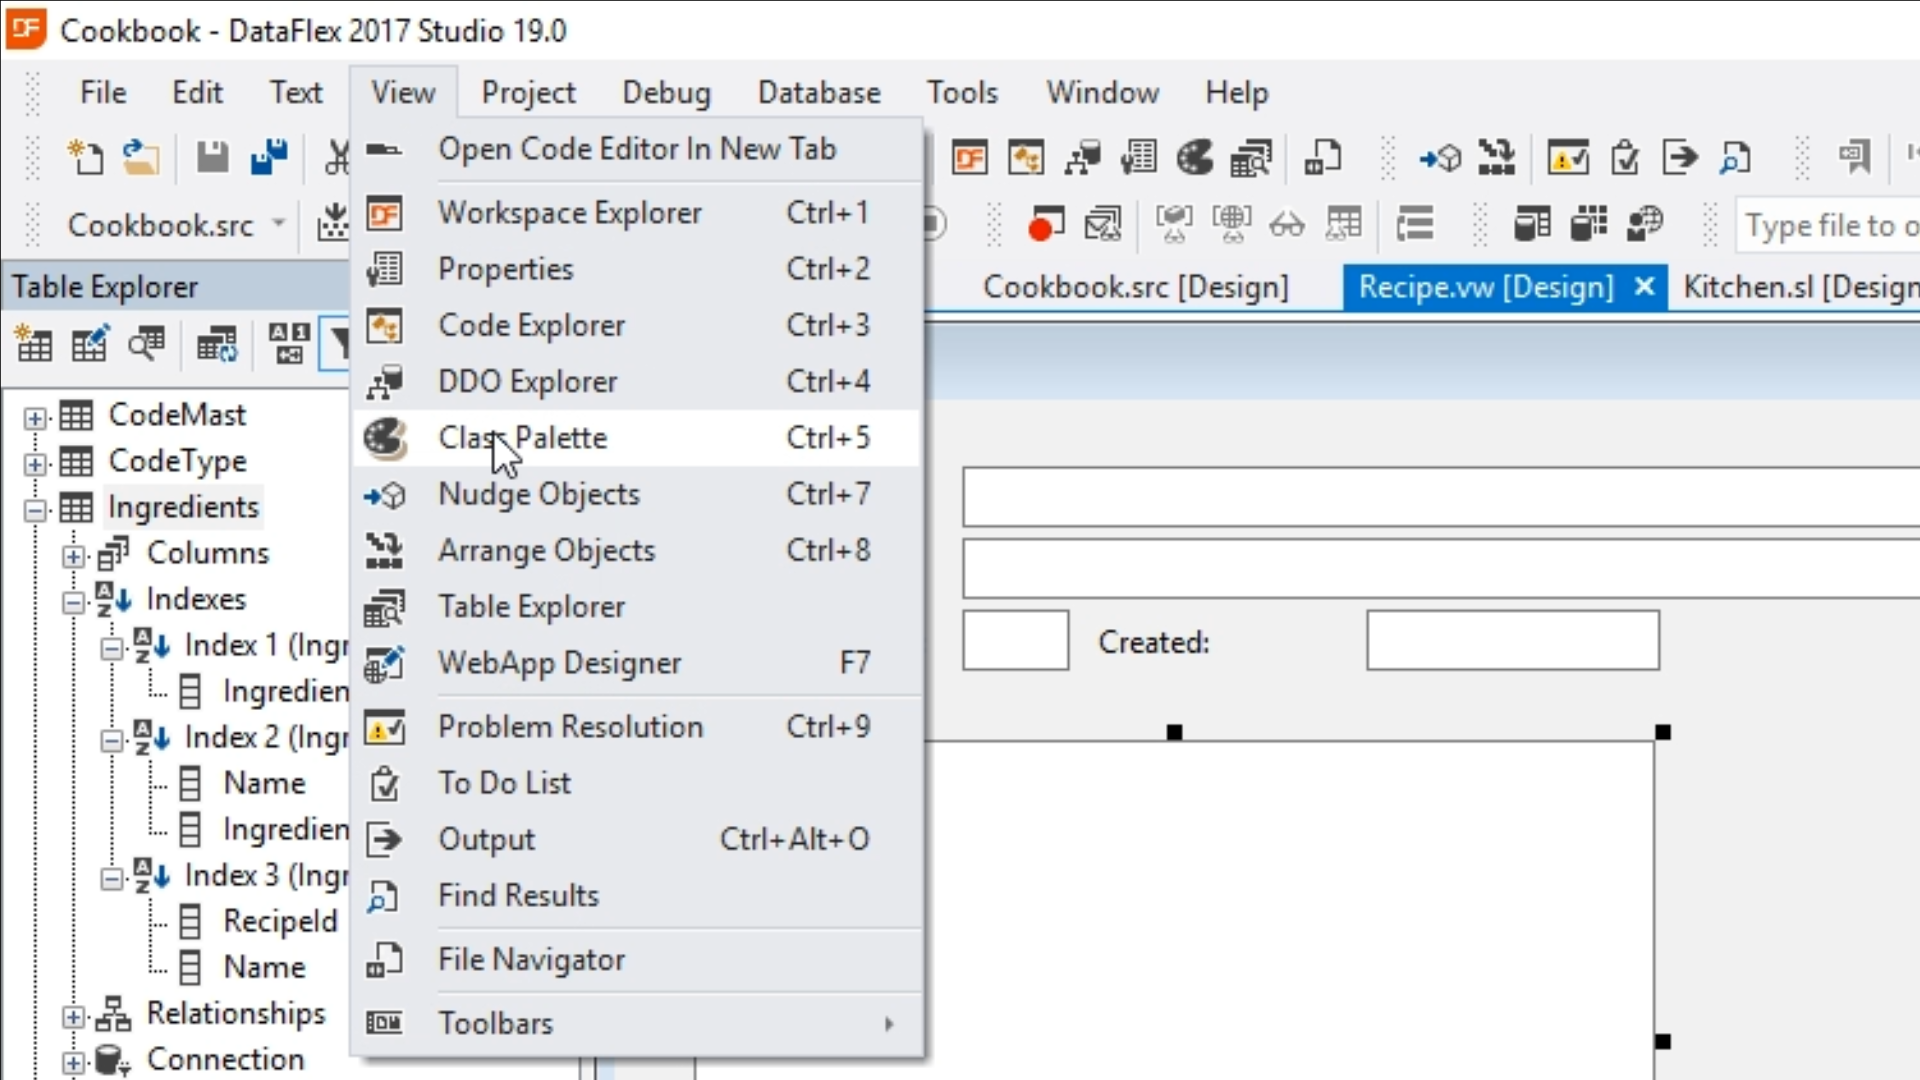Expand the CodeMast table node
This screenshot has width=1920, height=1080.
(35, 417)
